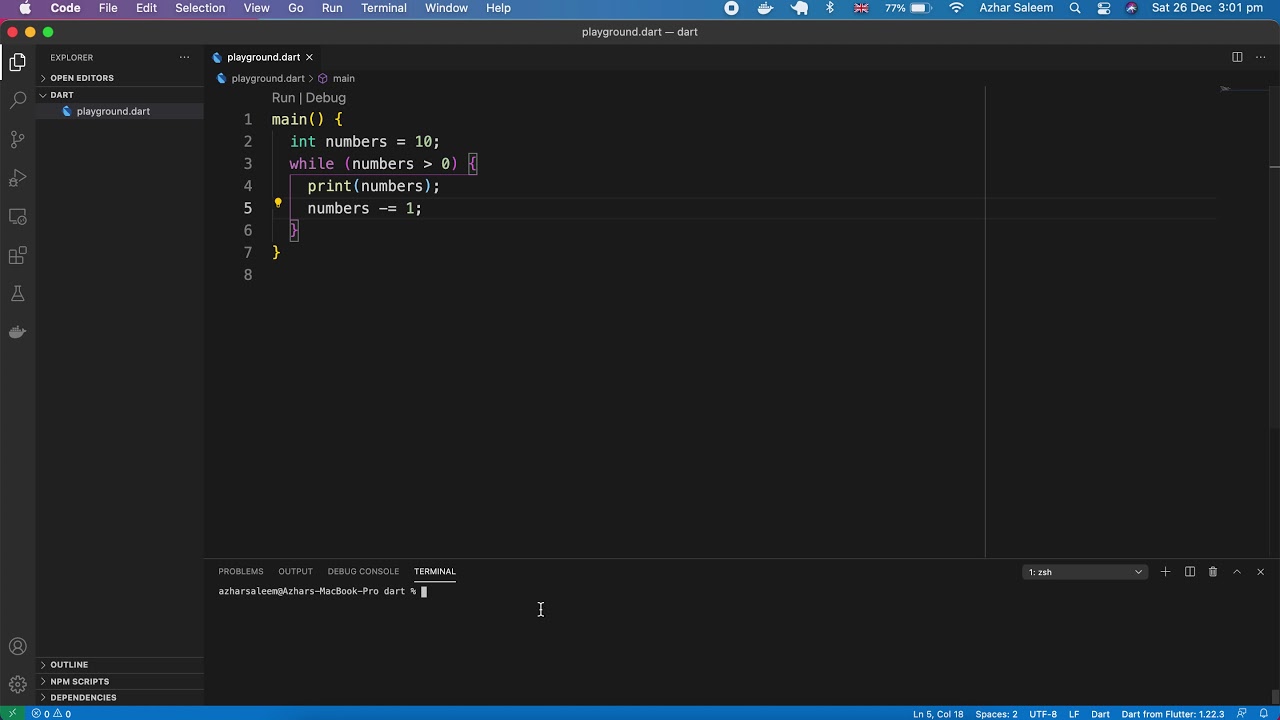The width and height of the screenshot is (1280, 720).
Task: Open the Manage gear icon
Action: 17,685
